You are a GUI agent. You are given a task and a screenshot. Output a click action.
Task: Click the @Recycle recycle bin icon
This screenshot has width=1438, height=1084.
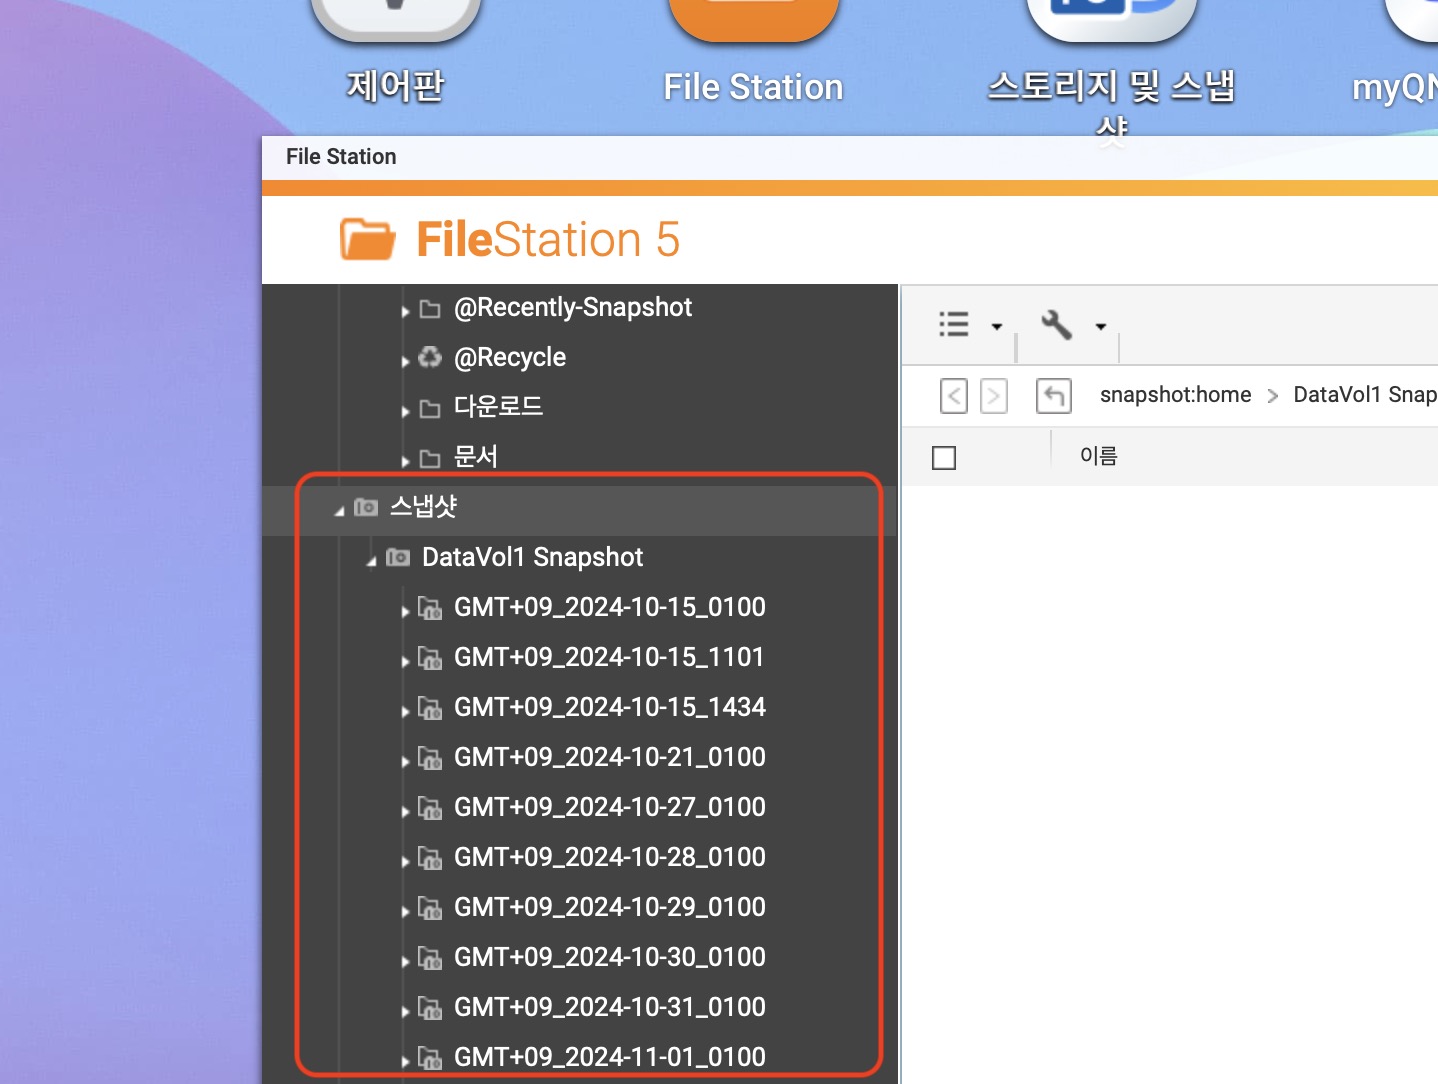[430, 357]
